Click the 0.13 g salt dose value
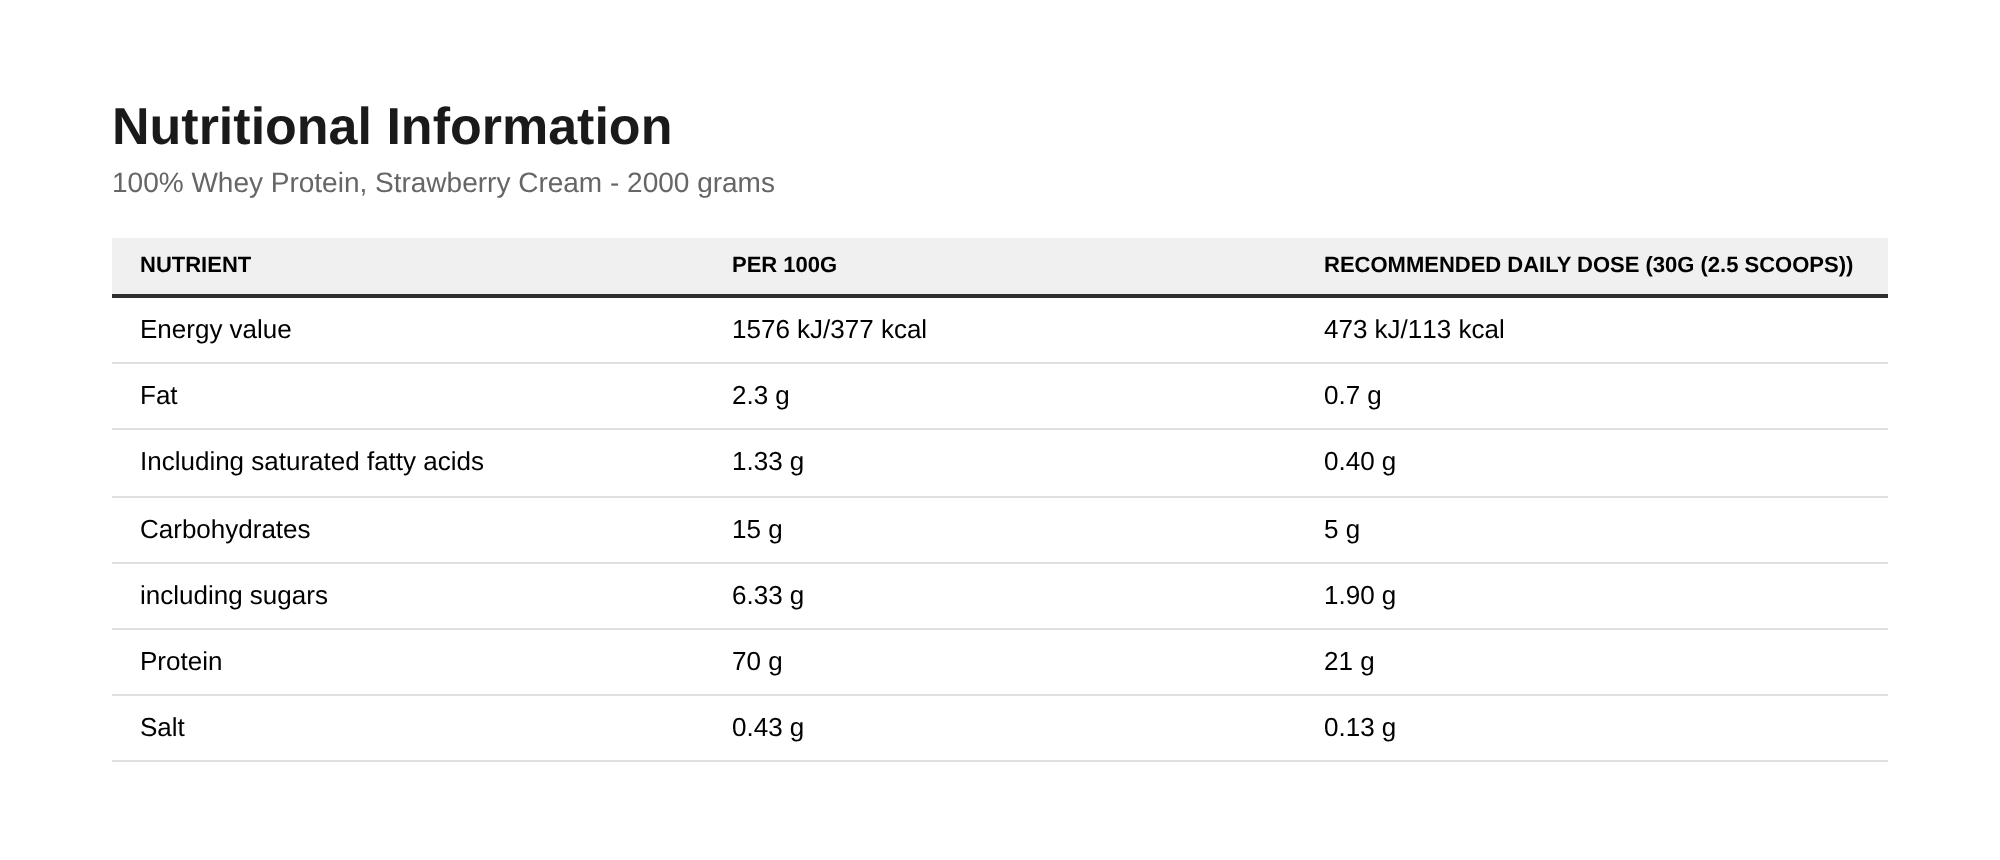 click(1360, 727)
